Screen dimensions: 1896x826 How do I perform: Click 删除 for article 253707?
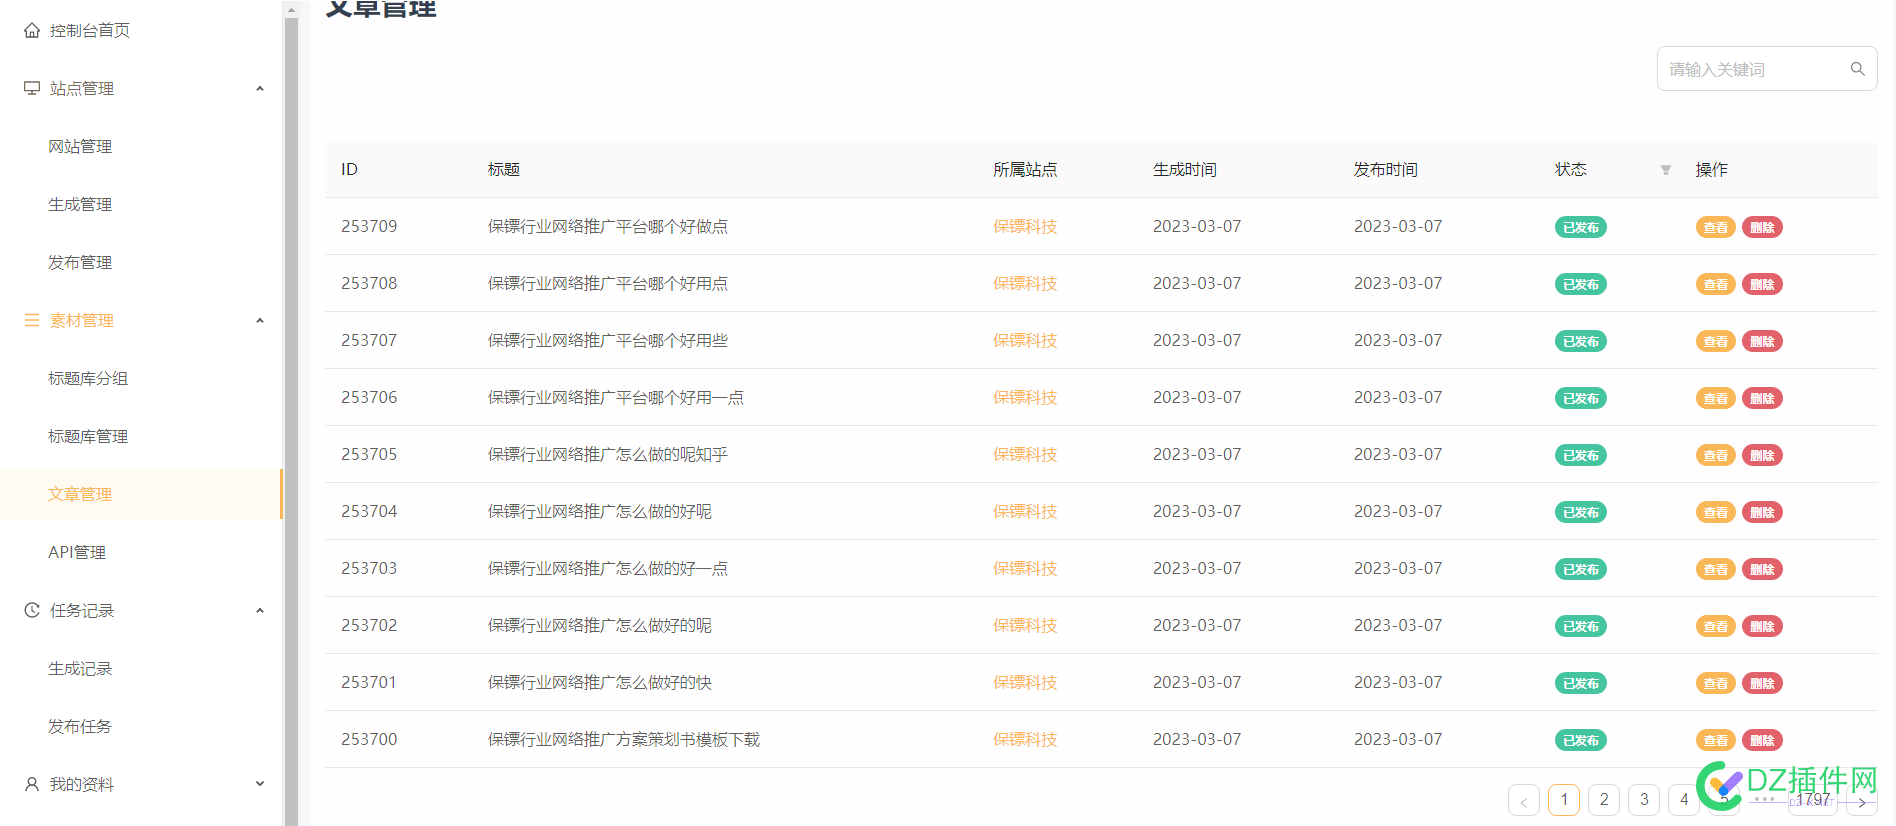(1762, 341)
